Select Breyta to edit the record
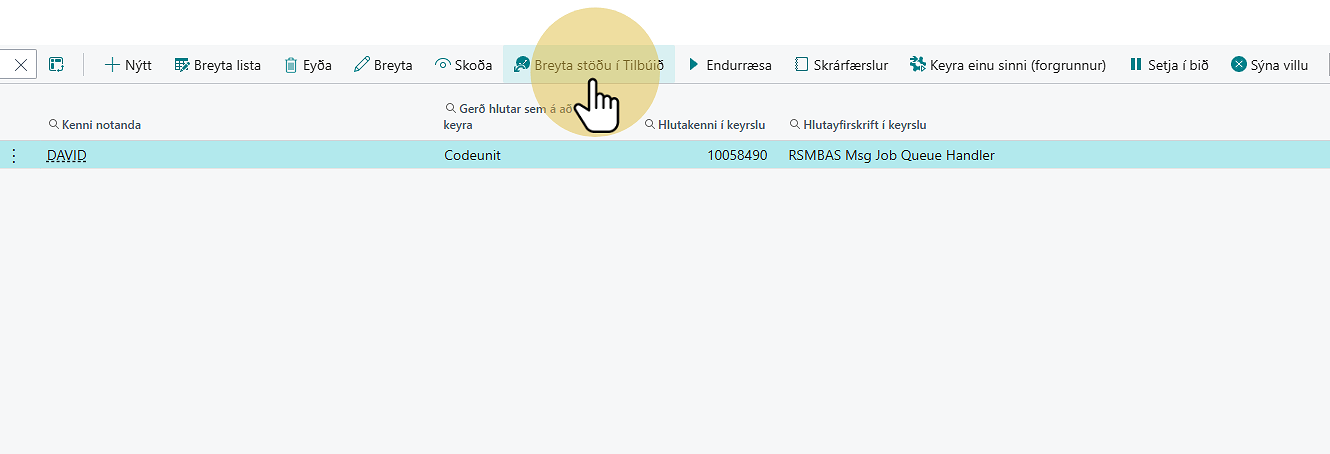This screenshot has width=1330, height=454. (383, 65)
